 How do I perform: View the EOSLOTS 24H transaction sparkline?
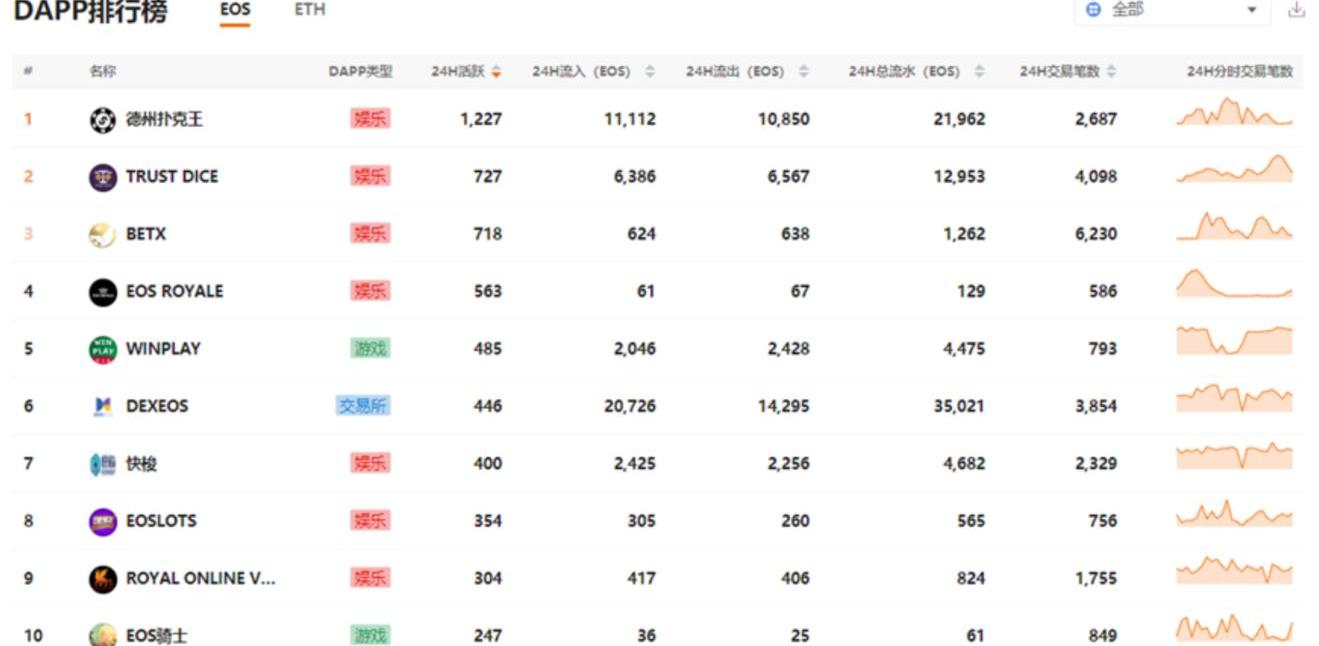1235,514
